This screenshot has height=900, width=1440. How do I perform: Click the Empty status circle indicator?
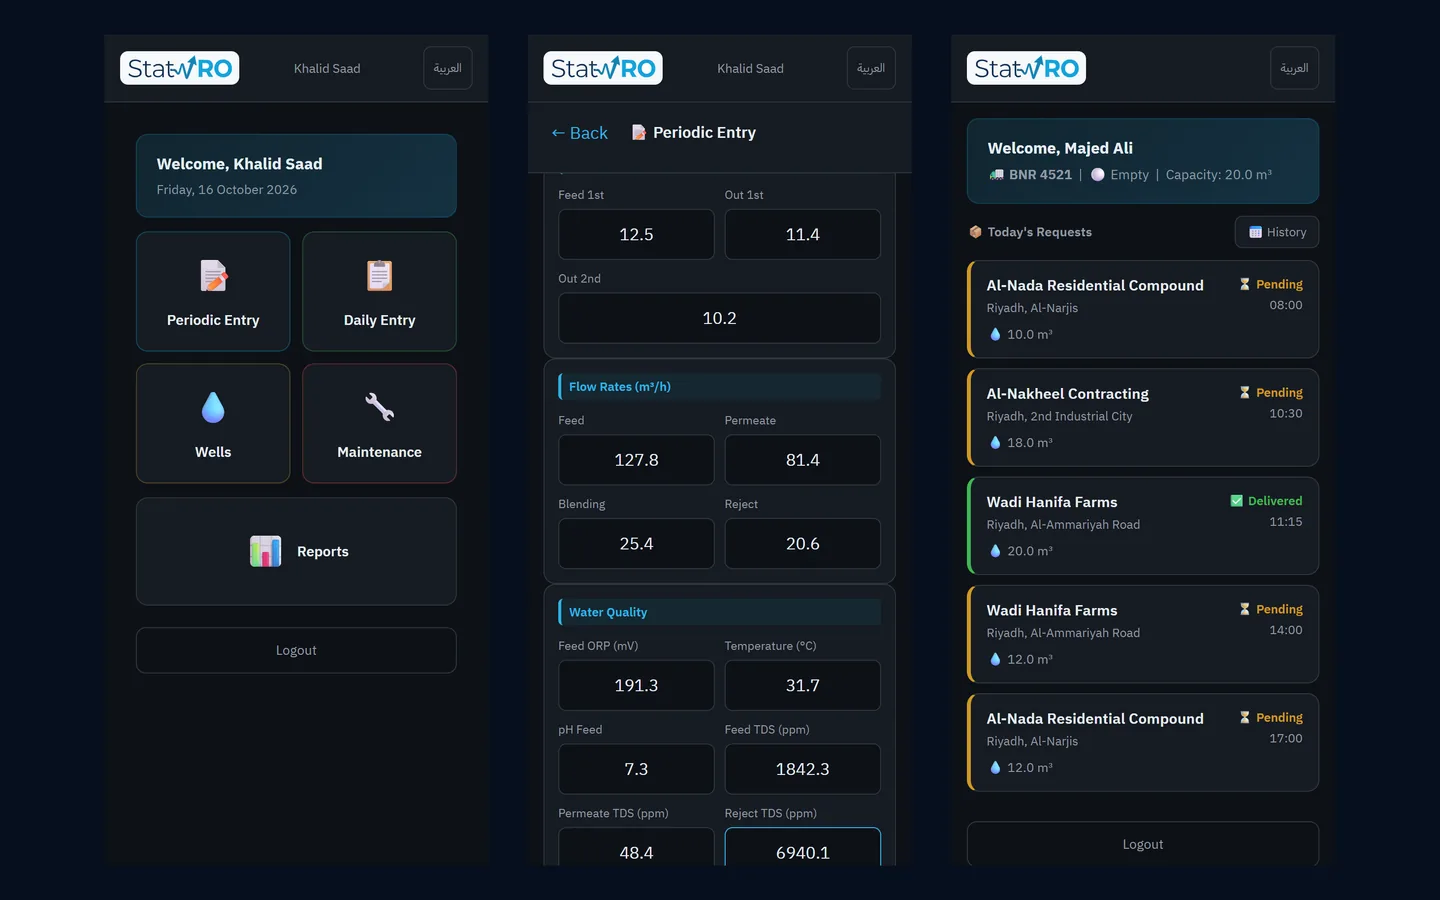click(x=1098, y=175)
